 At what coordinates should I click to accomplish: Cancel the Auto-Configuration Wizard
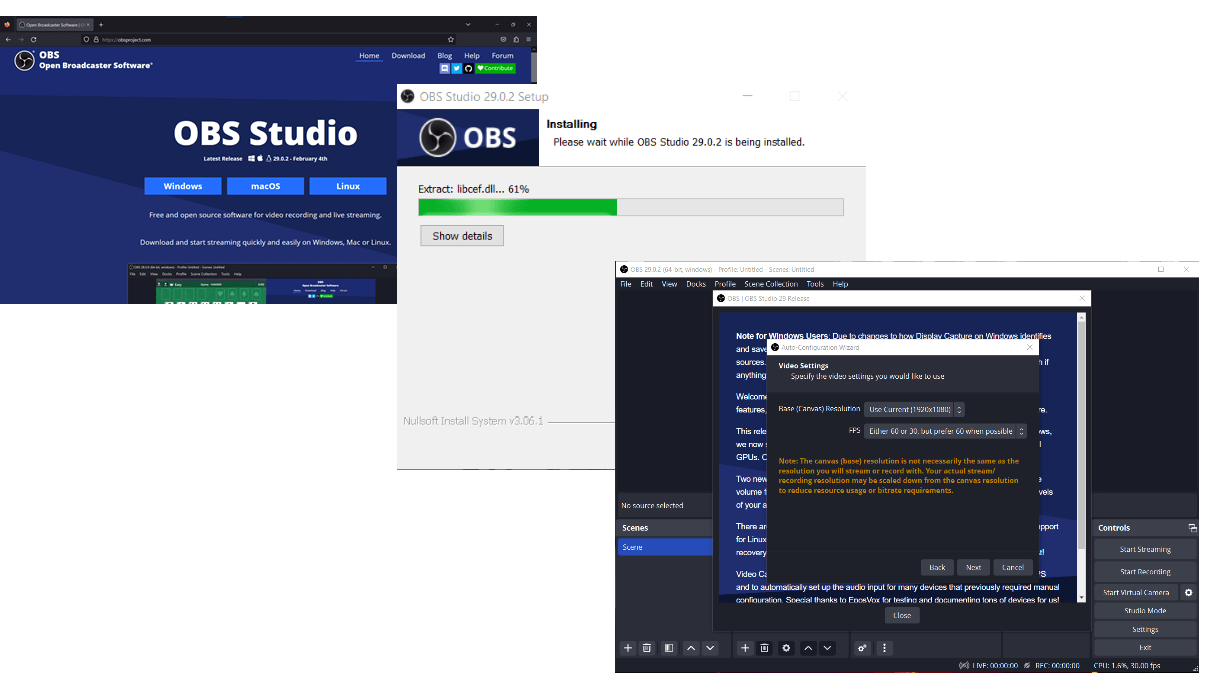[x=1013, y=567]
